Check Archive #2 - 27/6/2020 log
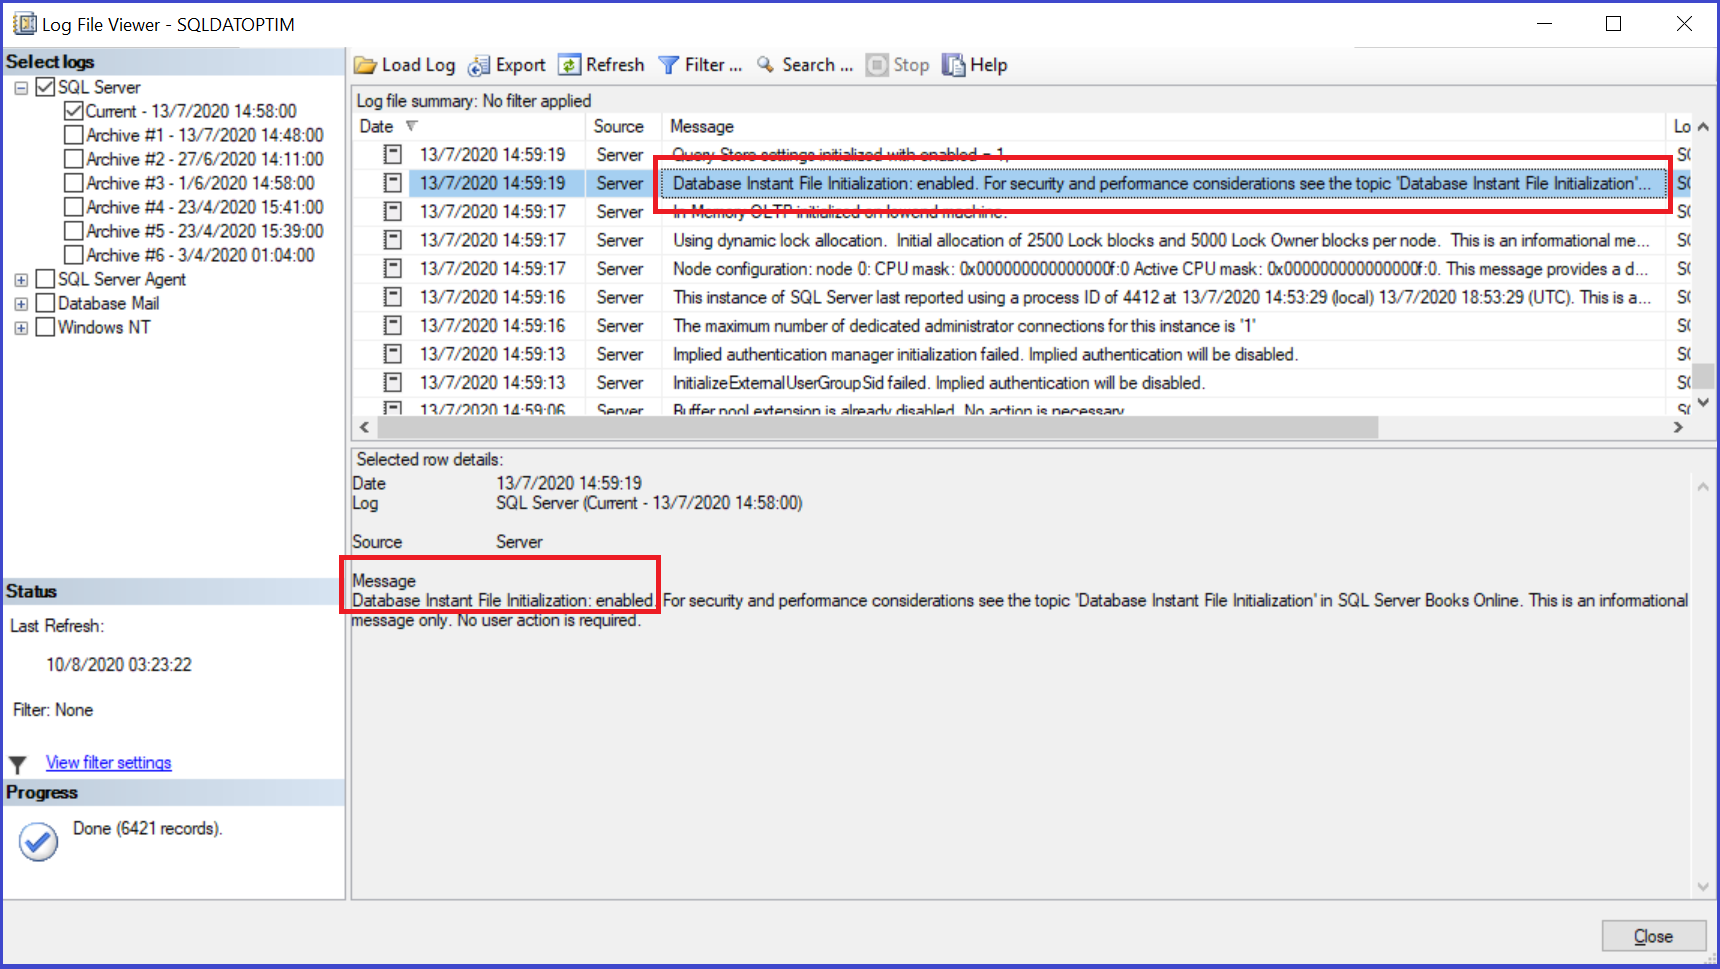 (72, 158)
